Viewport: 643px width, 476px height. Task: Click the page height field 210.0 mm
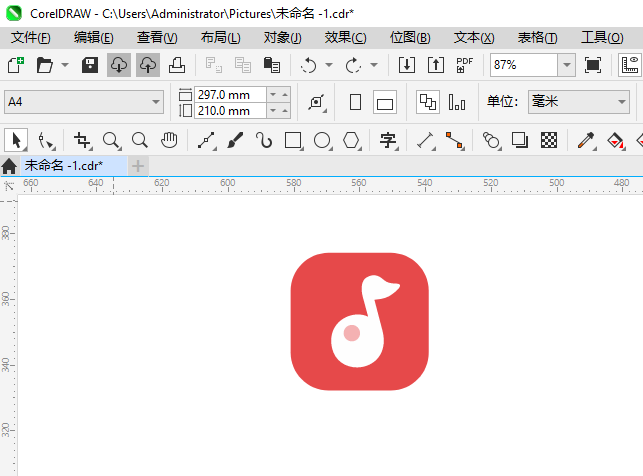coord(230,111)
